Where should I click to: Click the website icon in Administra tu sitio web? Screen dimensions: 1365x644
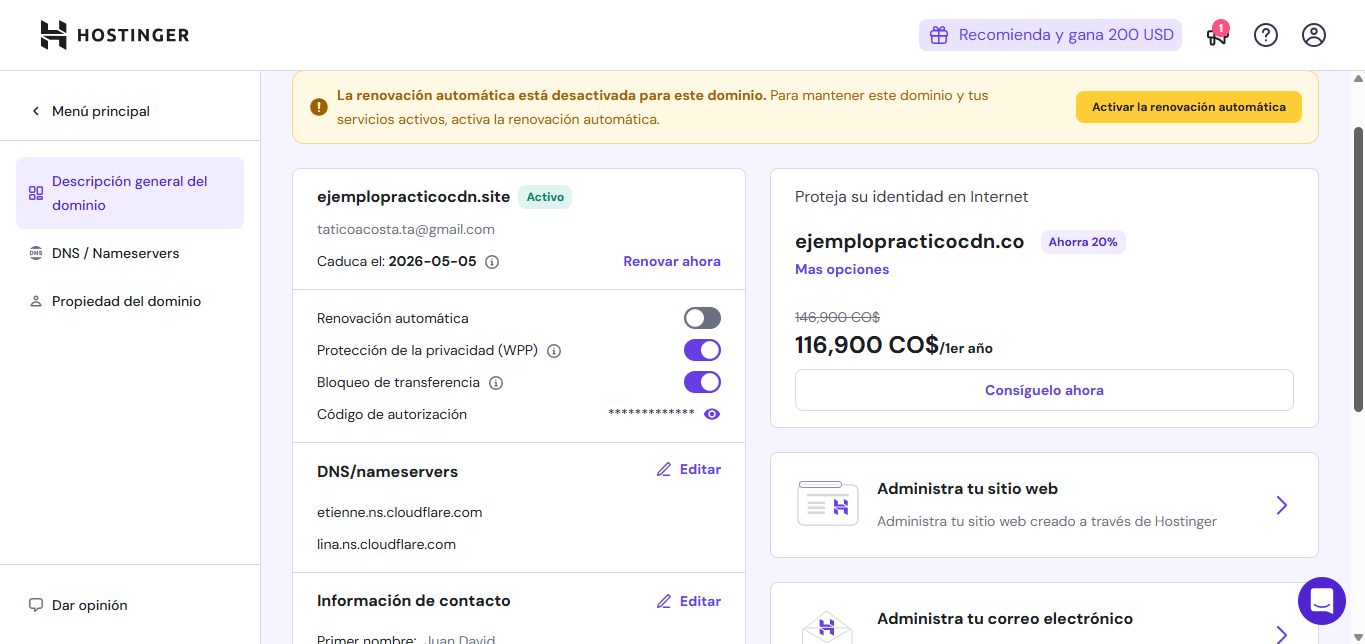pos(828,503)
